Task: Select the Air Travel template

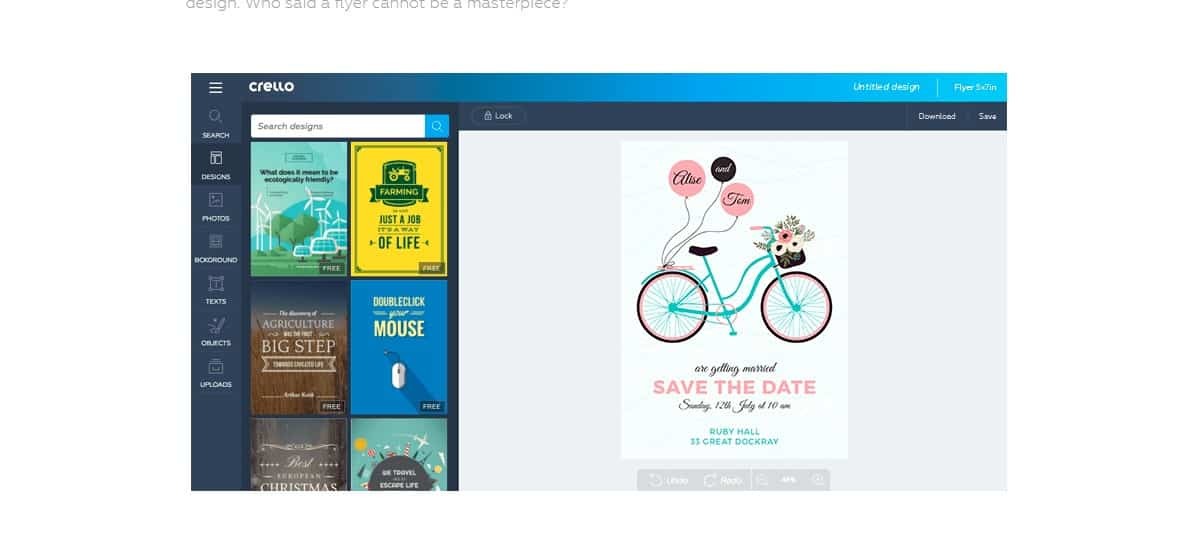Action: 399,454
